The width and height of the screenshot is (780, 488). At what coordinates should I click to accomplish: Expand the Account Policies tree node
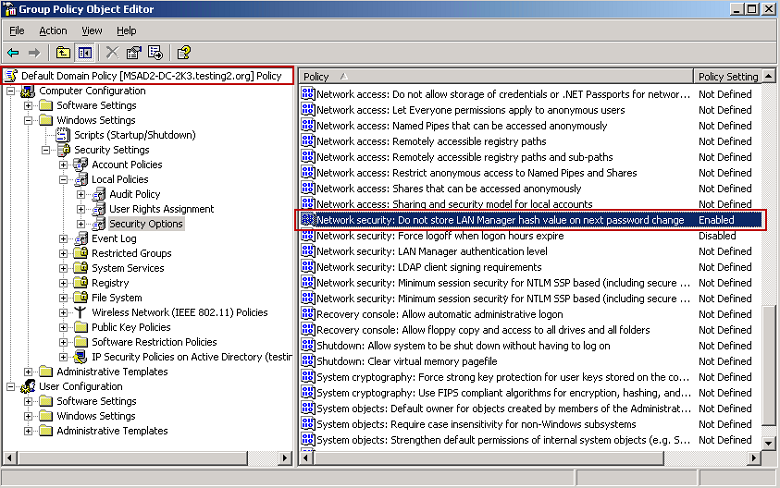(x=64, y=165)
